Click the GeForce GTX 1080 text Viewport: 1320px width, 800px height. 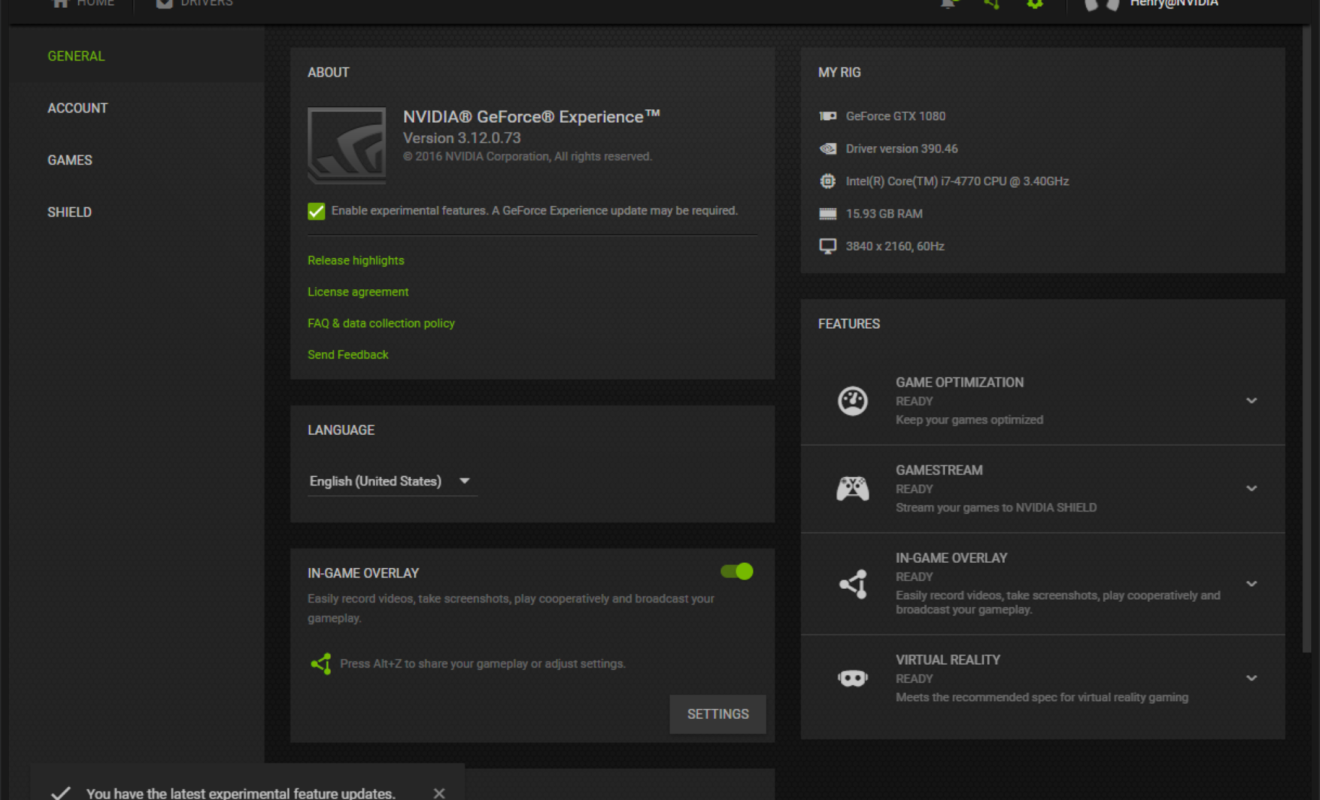point(896,116)
